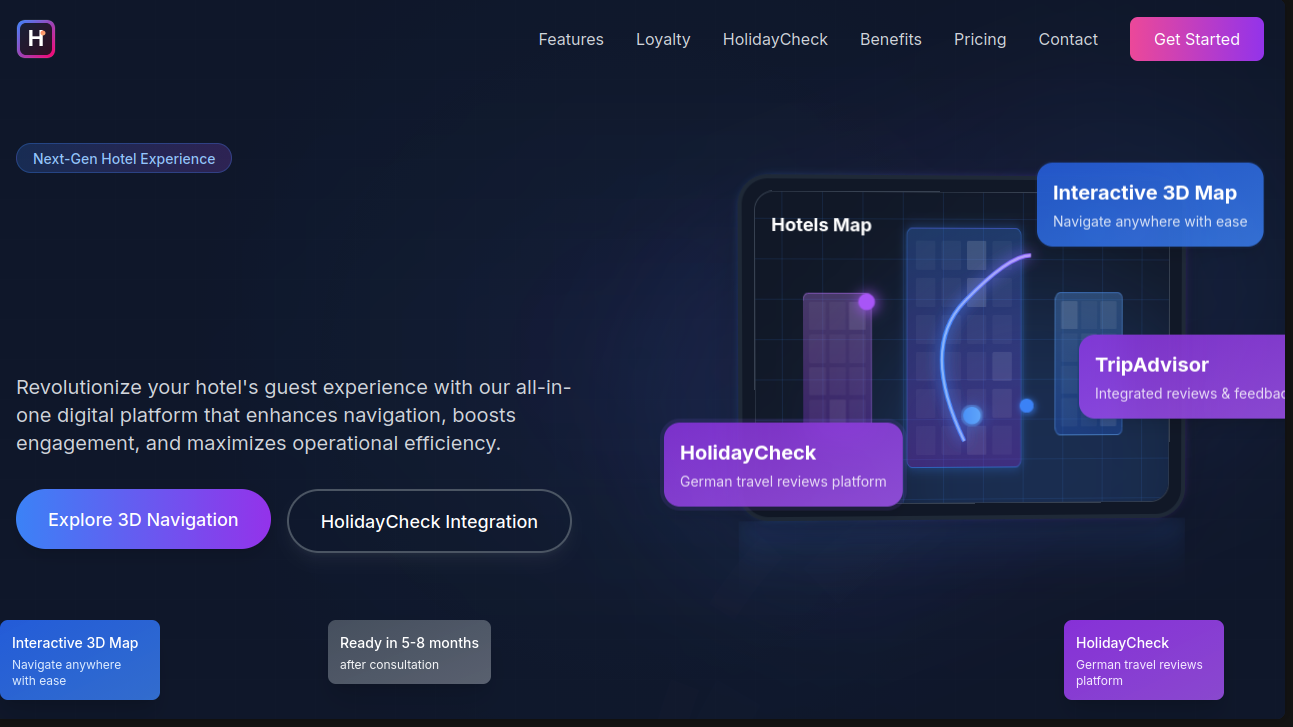Click the tall center building on the map
1293x727 pixels.
coord(964,347)
